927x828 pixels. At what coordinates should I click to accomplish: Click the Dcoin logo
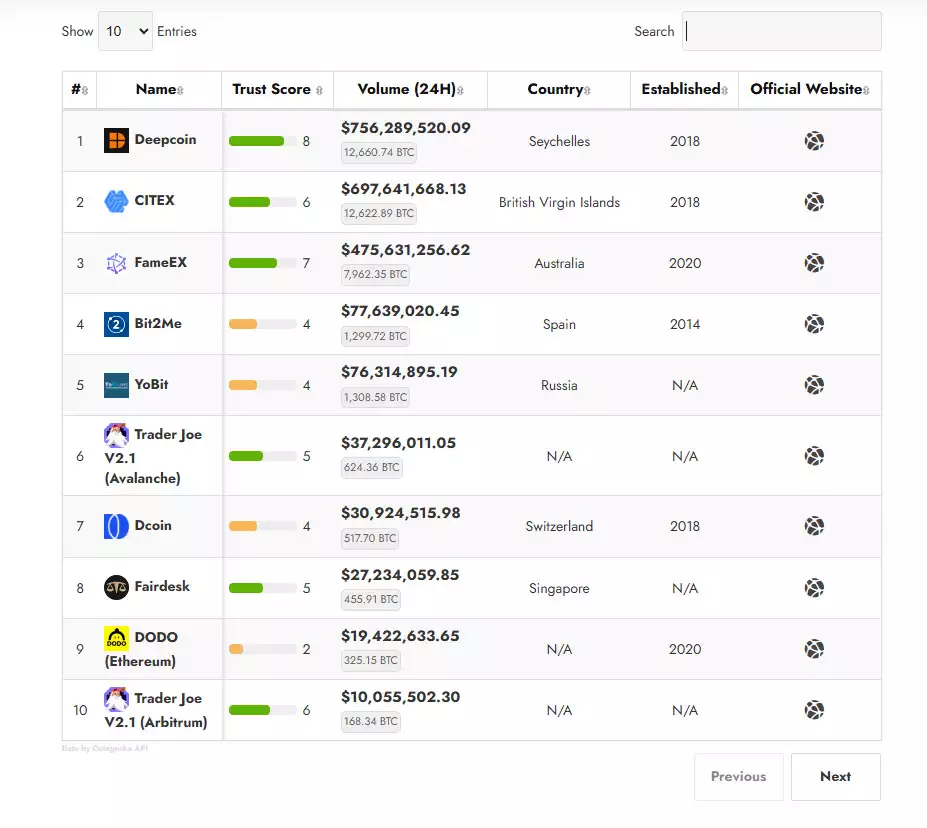[116, 526]
